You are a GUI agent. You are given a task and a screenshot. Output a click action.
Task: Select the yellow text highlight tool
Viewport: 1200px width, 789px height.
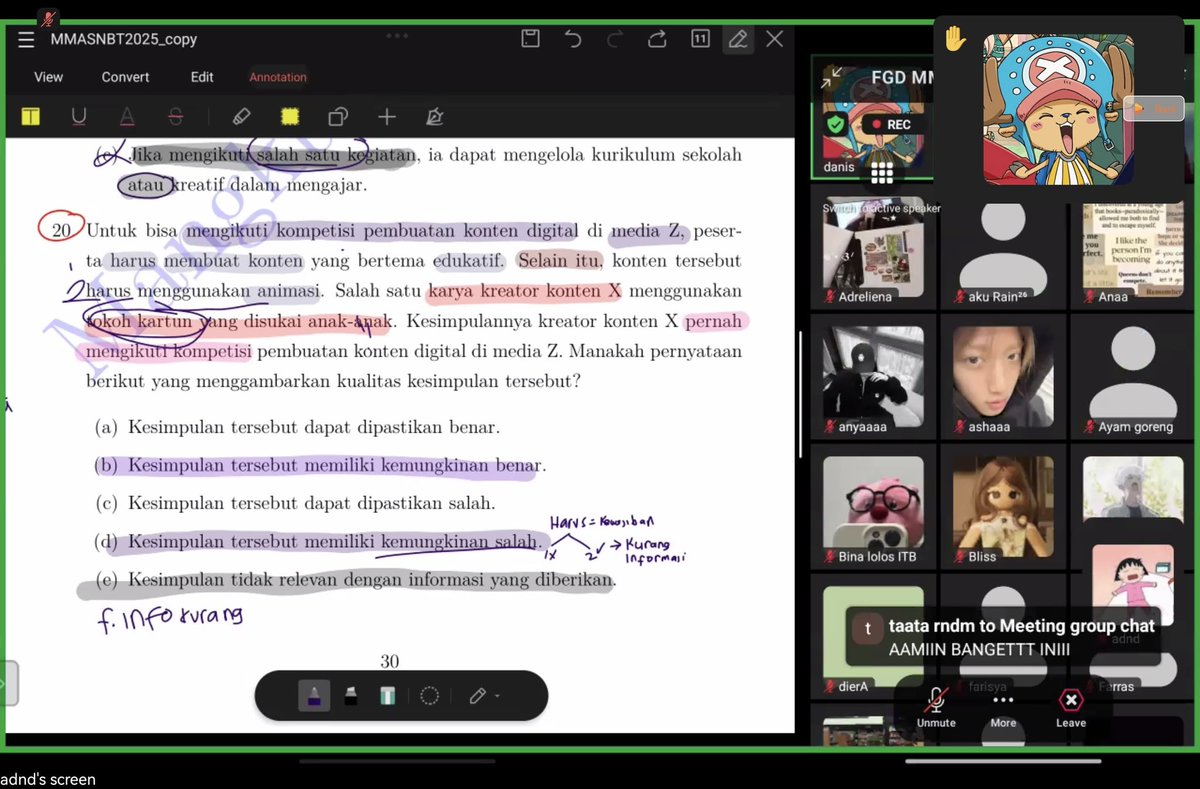tap(31, 117)
